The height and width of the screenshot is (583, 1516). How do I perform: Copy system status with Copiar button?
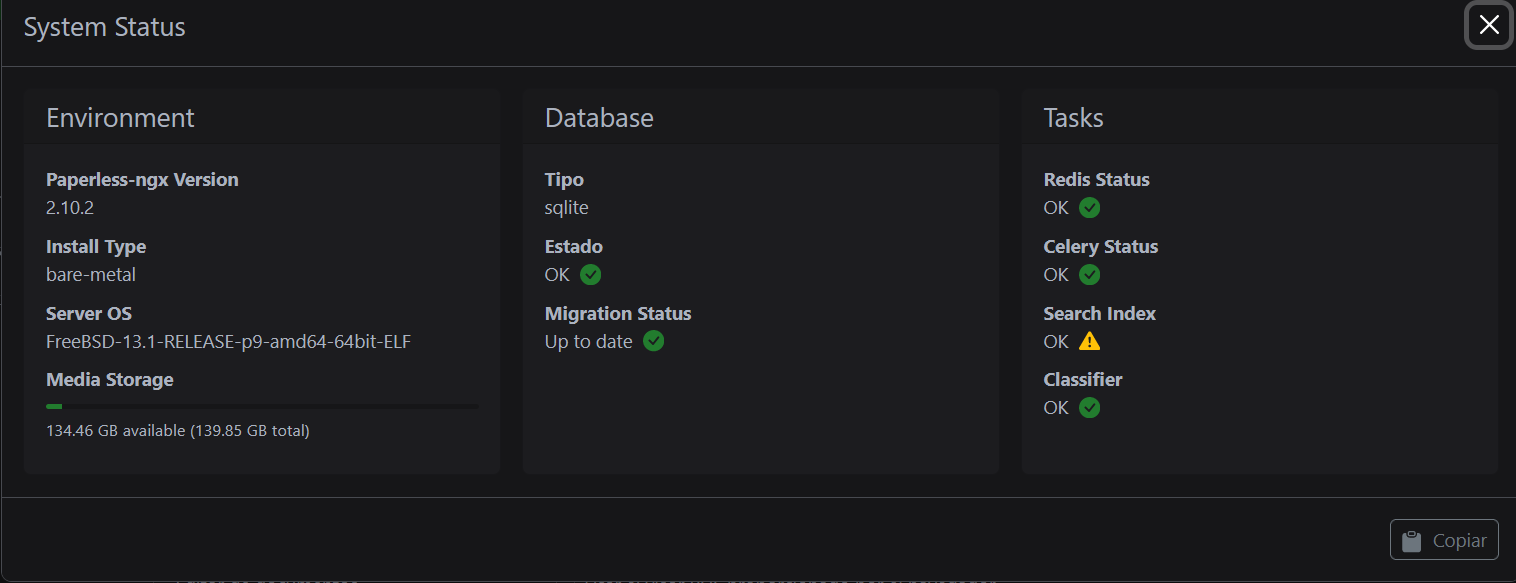pos(1444,540)
